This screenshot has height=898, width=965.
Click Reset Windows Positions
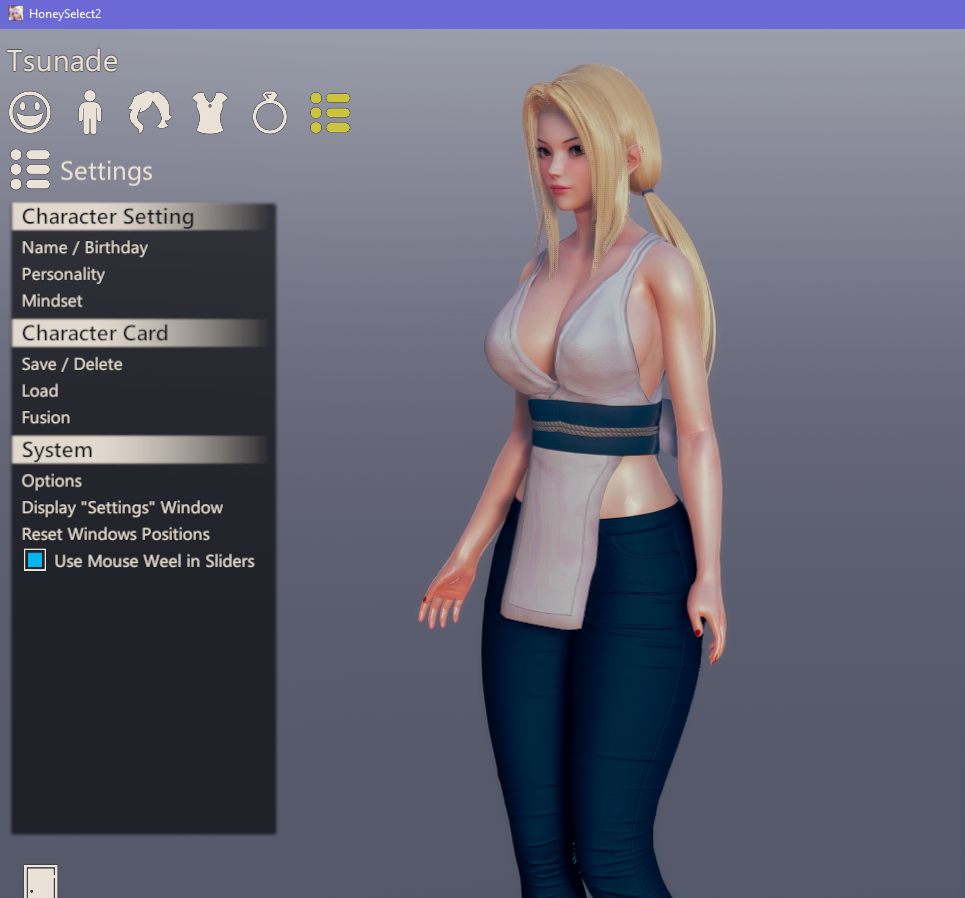pyautogui.click(x=116, y=534)
